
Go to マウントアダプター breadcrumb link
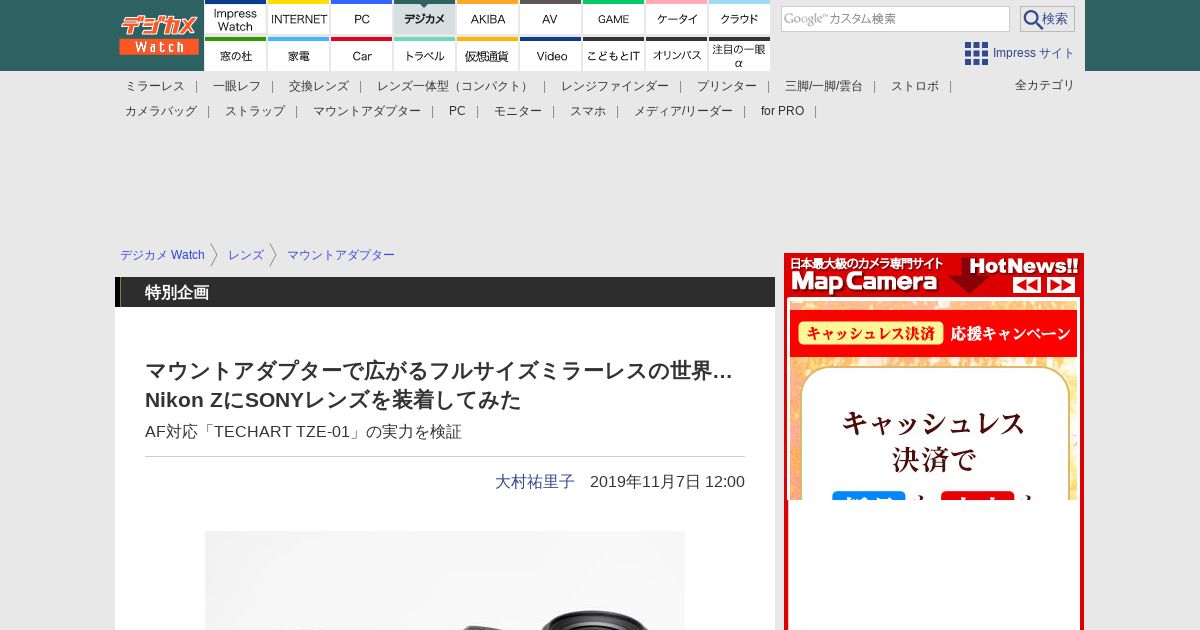341,255
